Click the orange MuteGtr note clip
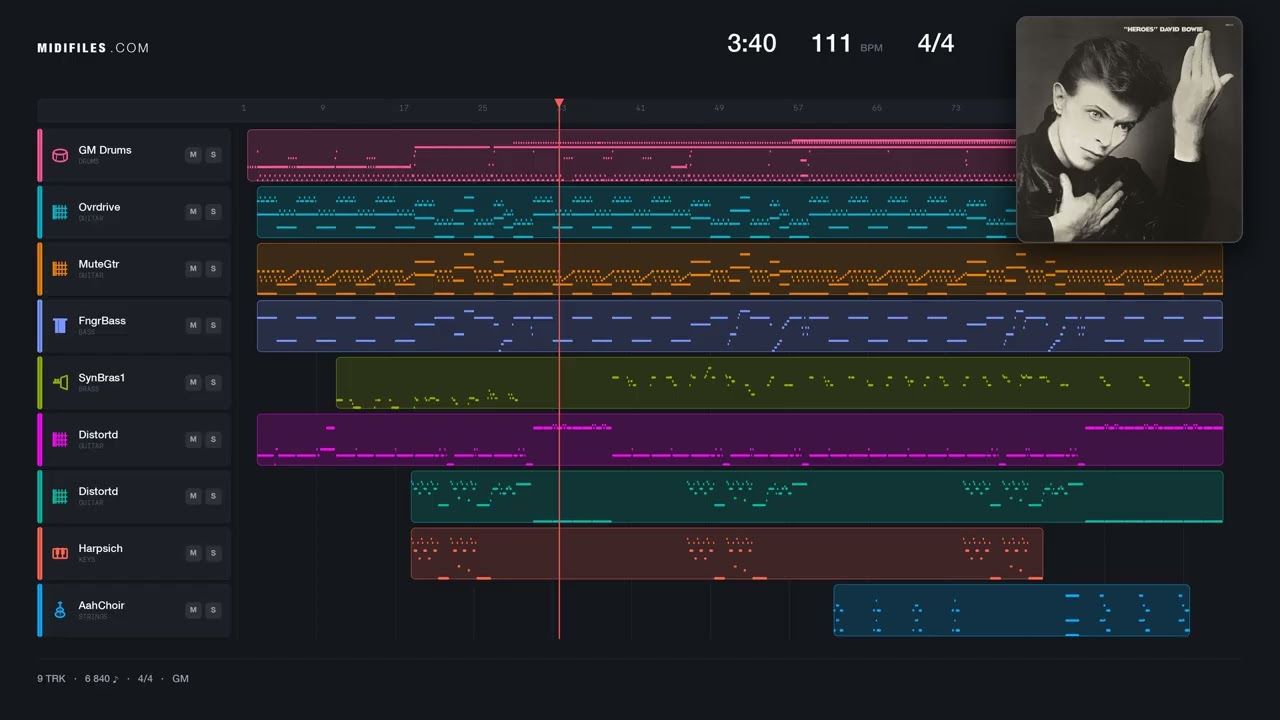This screenshot has width=1280, height=720. coord(739,269)
